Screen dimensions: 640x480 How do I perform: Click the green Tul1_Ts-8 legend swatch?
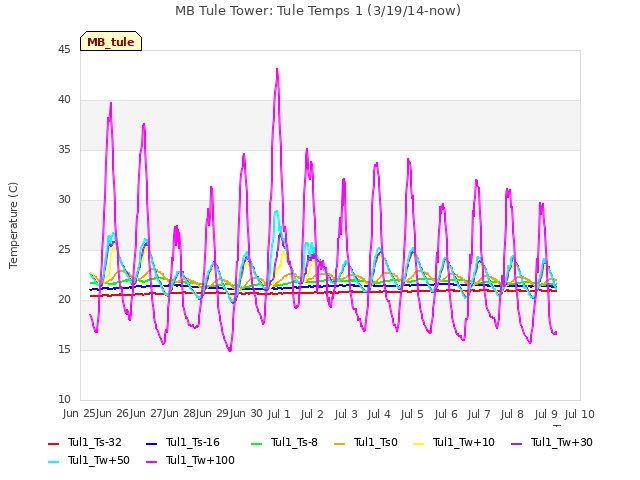tap(256, 444)
